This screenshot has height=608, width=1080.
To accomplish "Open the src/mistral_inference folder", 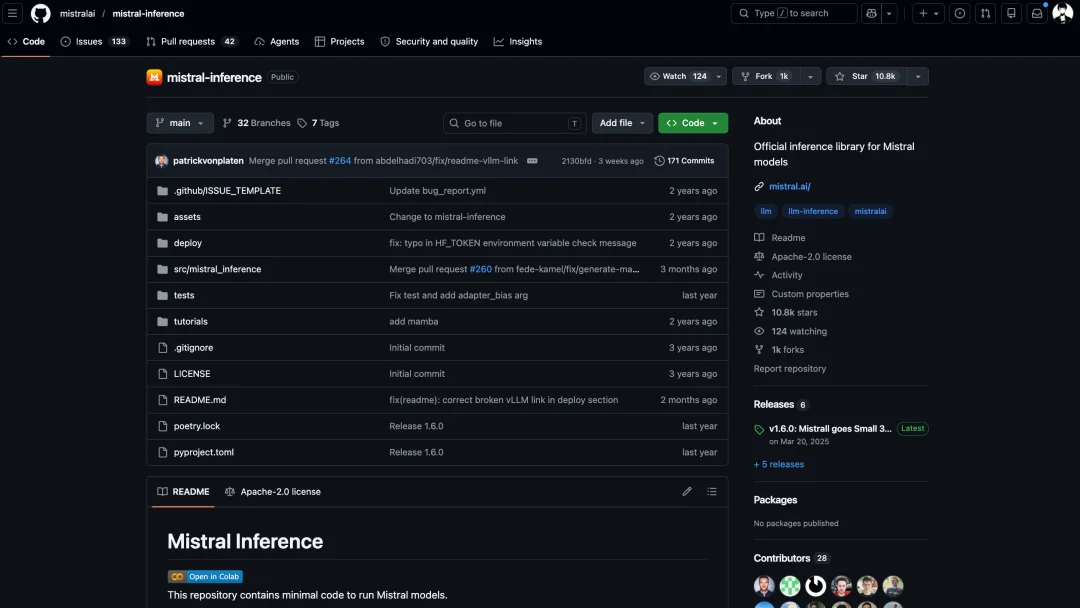I will click(217, 269).
